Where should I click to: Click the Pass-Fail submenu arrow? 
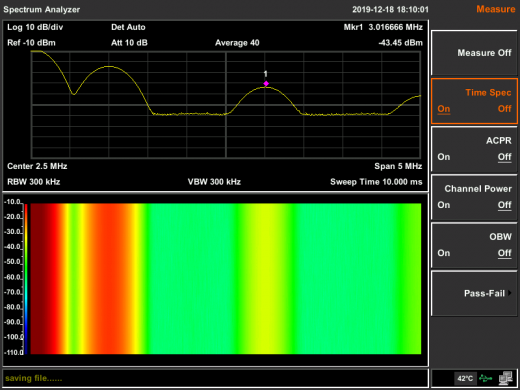pyautogui.click(x=509, y=293)
